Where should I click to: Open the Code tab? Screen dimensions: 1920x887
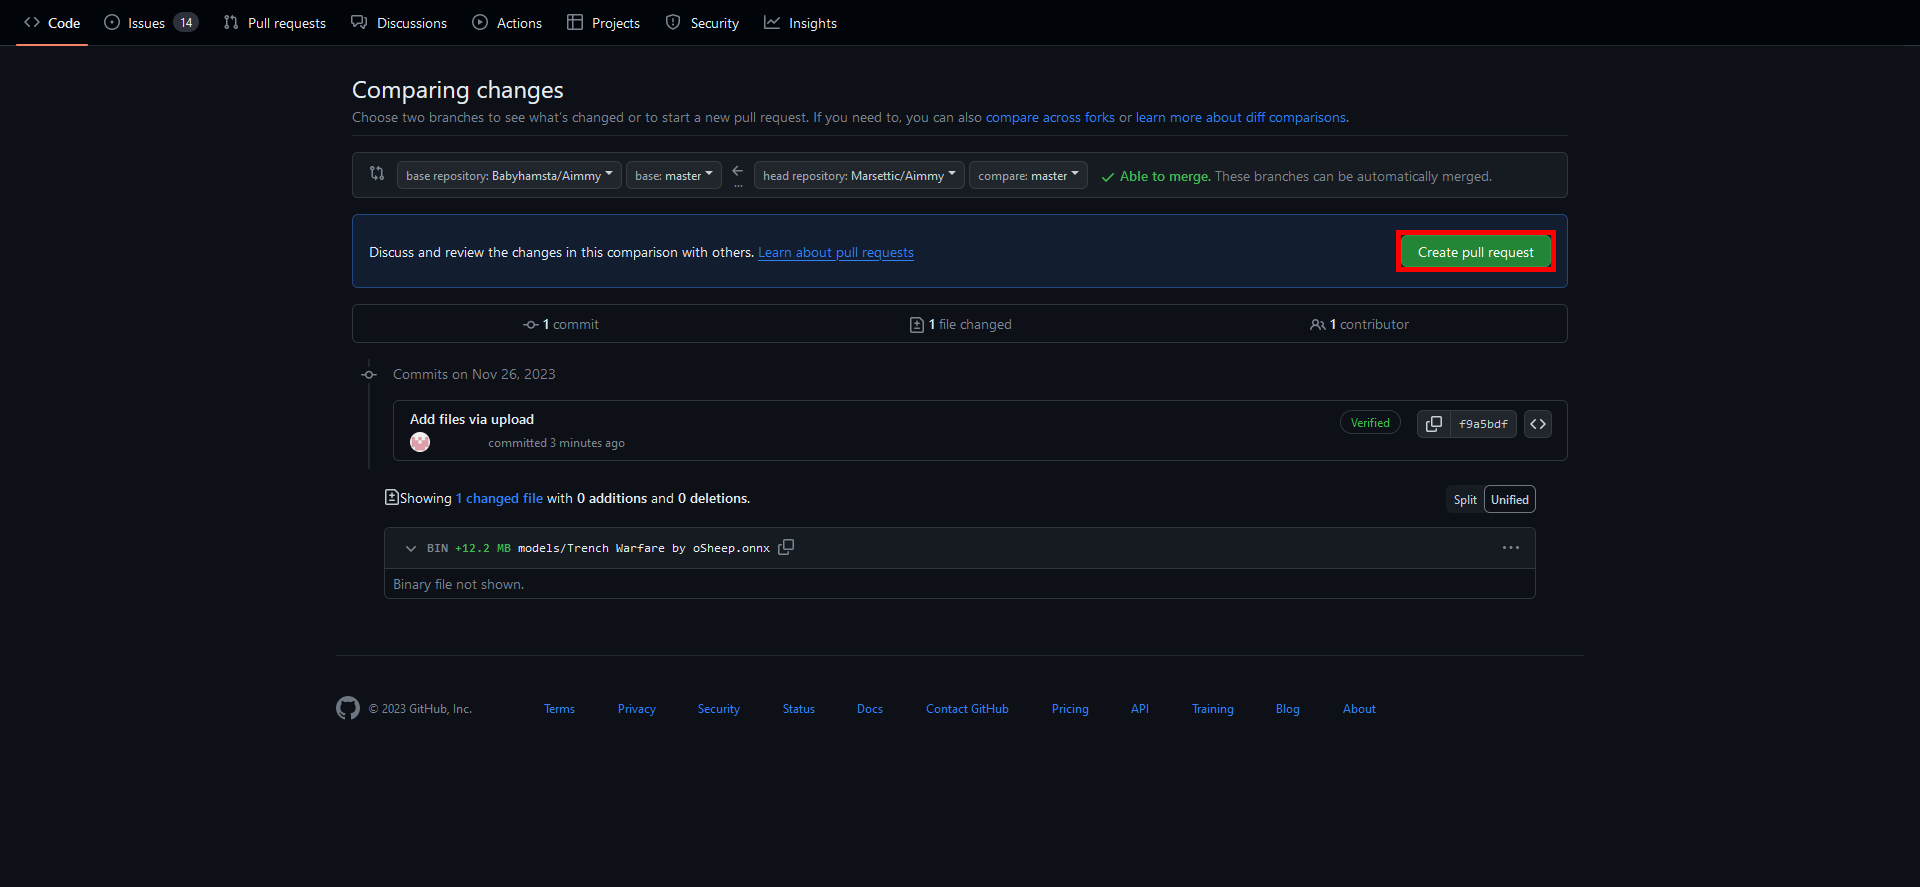(52, 23)
